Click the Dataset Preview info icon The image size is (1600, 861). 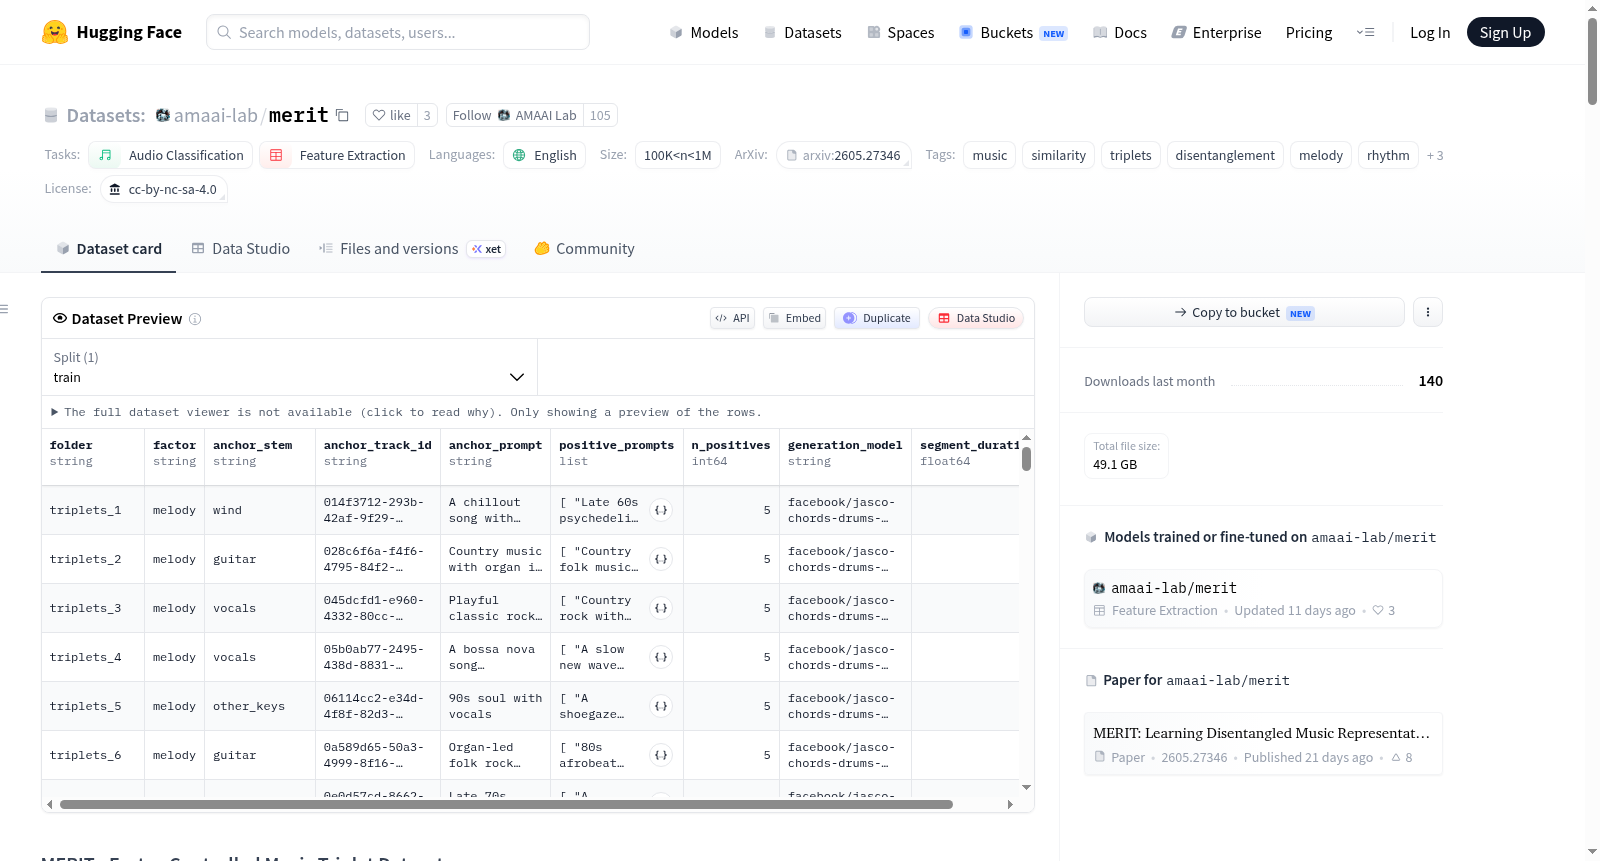coord(195,319)
